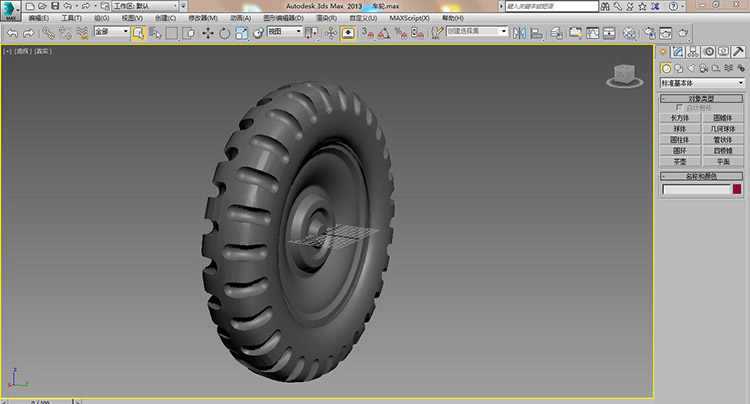Open the 全部 selection filter dropdown
The width and height of the screenshot is (750, 404).
112,32
